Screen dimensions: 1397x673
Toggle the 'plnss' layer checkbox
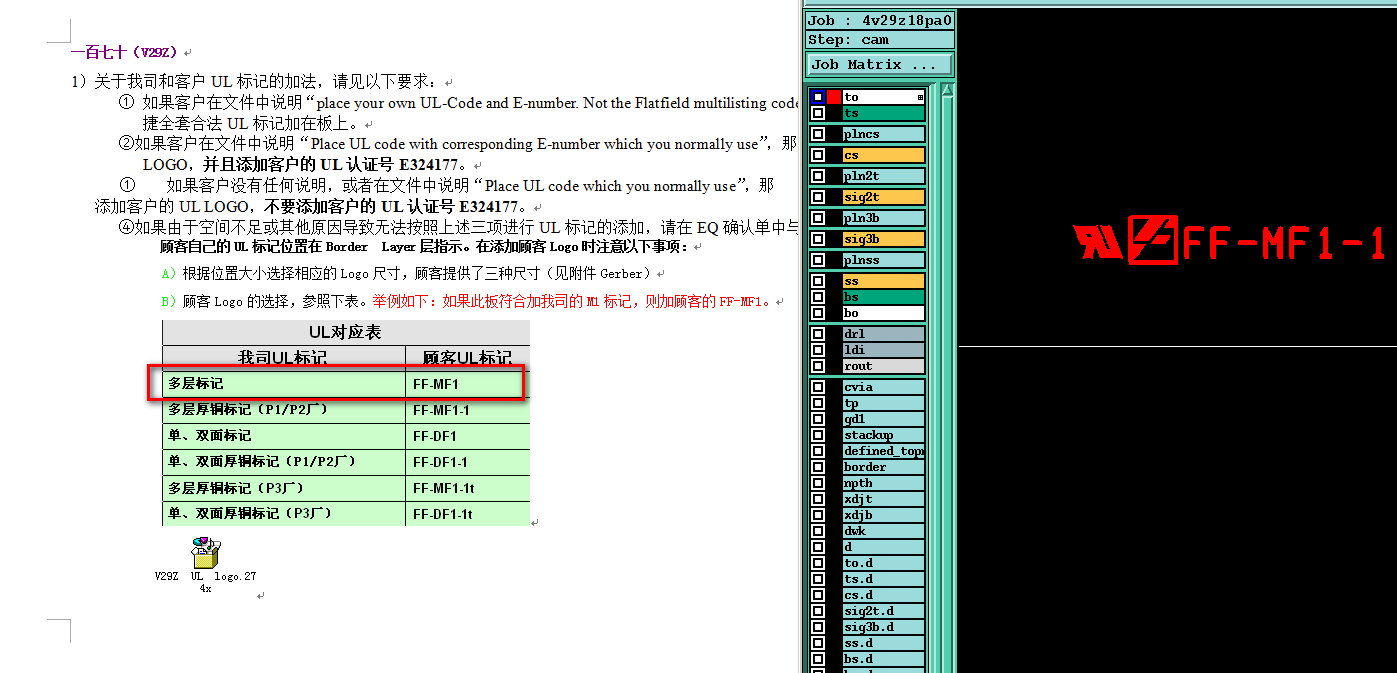818,260
